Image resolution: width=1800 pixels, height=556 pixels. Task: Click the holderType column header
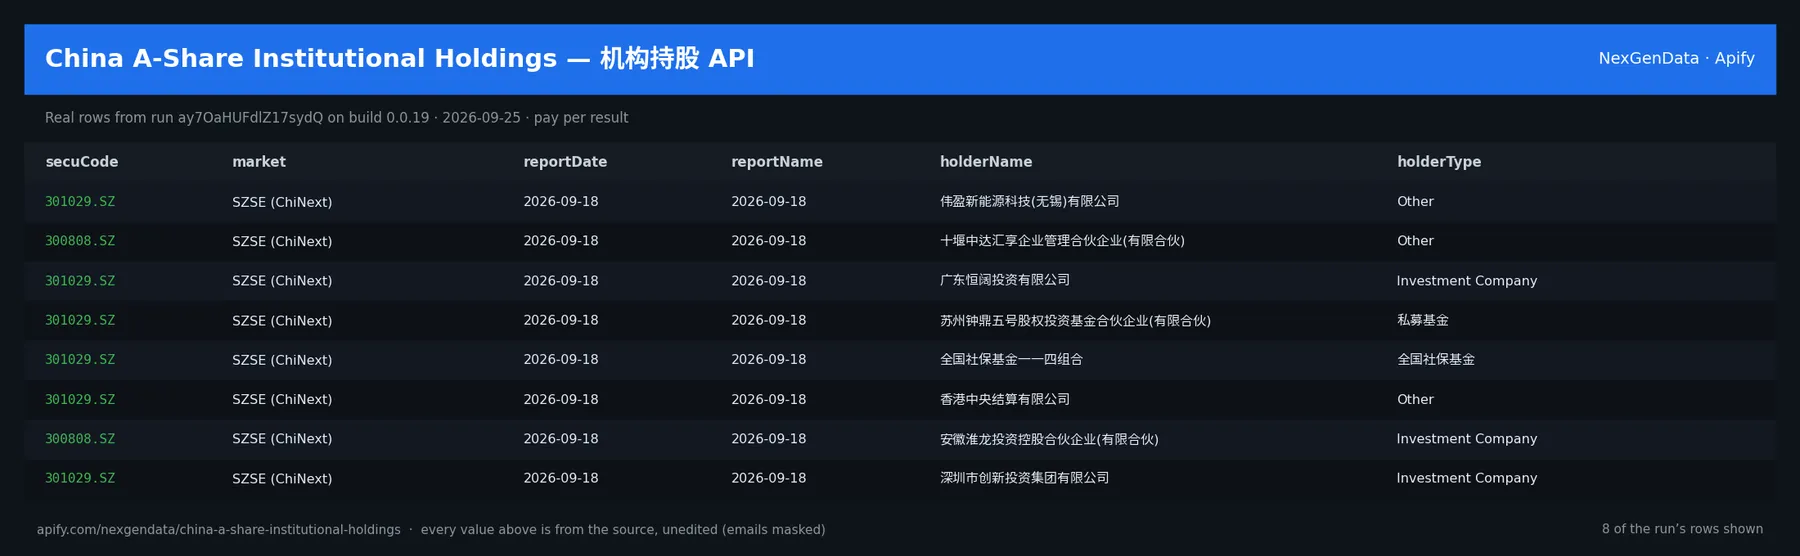1439,162
